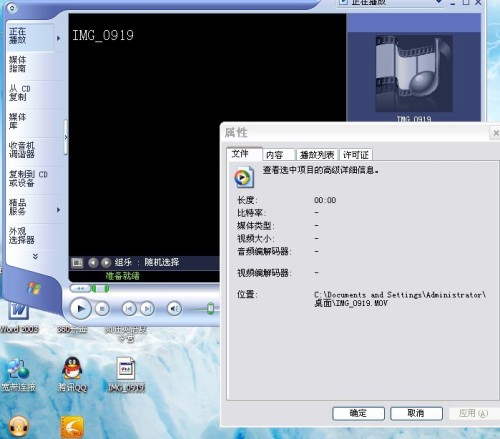Open 从 CD 复制 section
This screenshot has width=500, height=439.
click(19, 93)
